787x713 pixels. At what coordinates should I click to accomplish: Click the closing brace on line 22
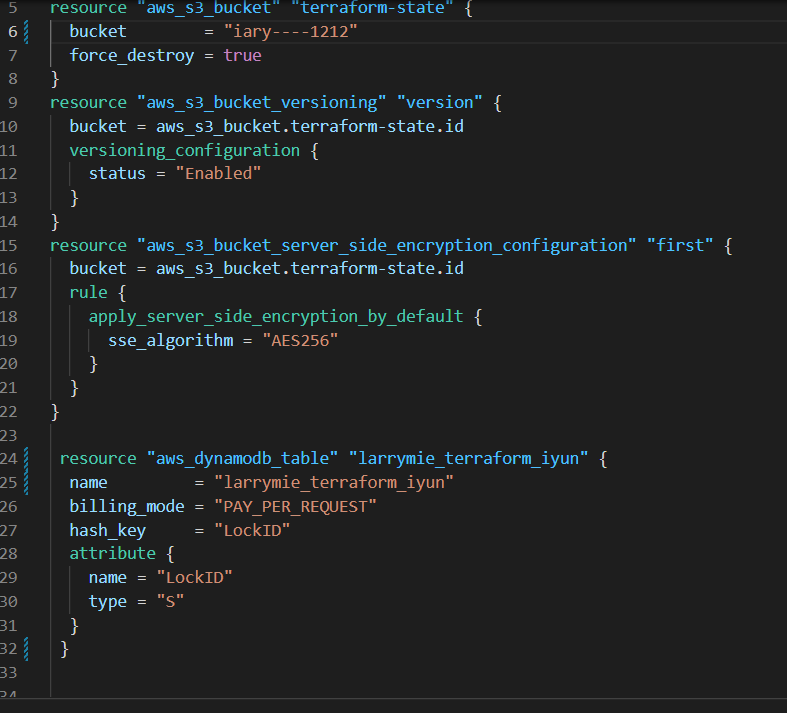click(x=55, y=412)
